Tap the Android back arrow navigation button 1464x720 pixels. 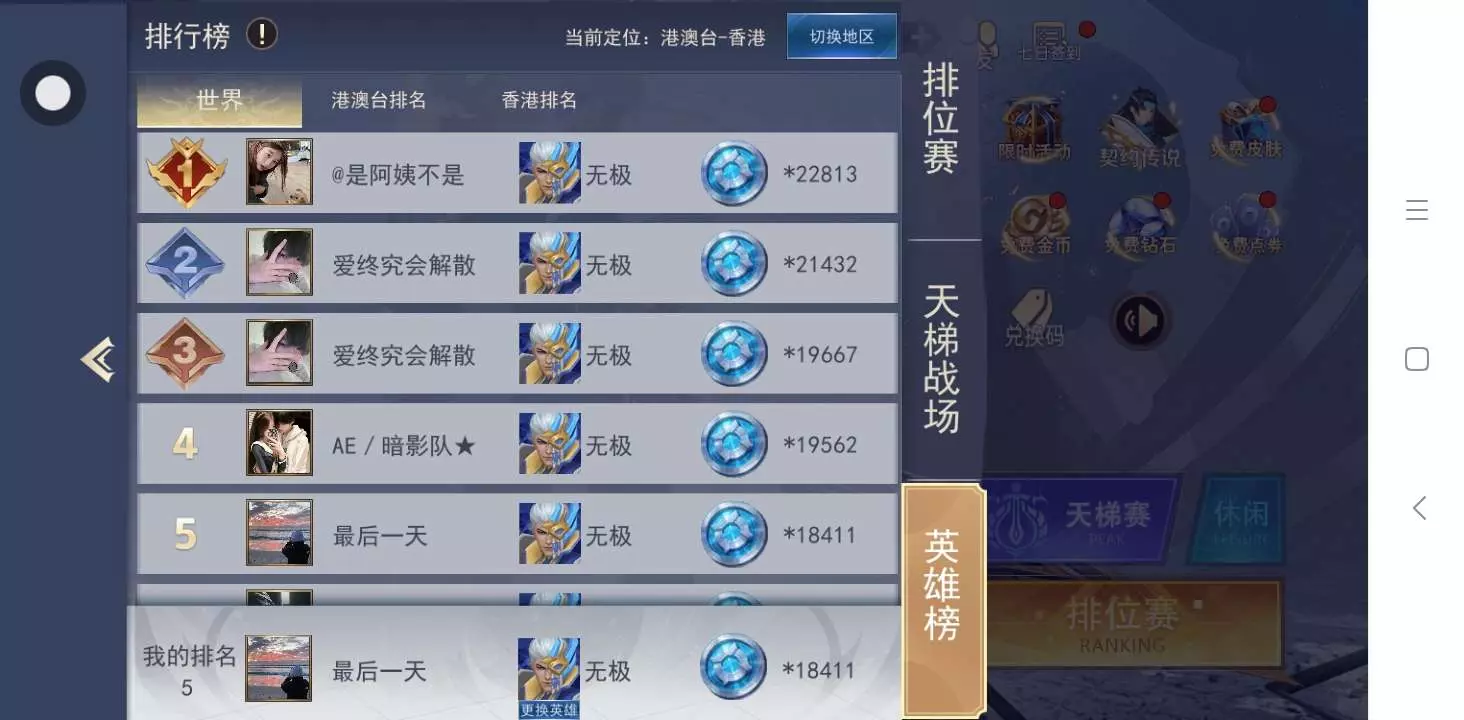point(1418,508)
